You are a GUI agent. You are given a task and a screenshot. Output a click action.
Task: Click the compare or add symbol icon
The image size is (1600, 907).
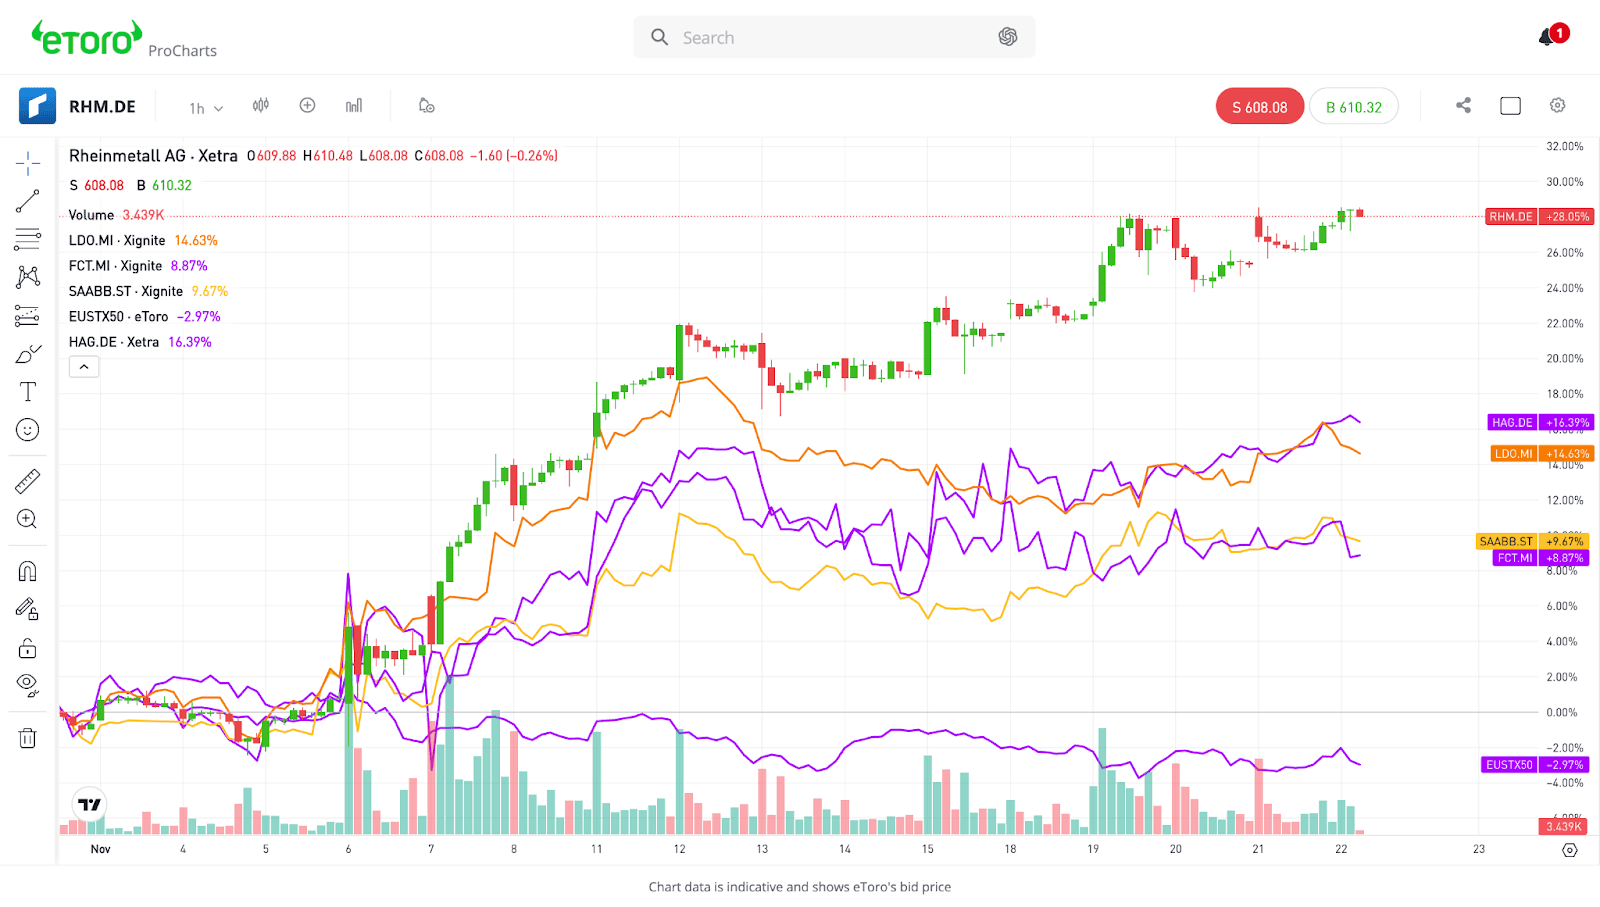click(x=308, y=105)
